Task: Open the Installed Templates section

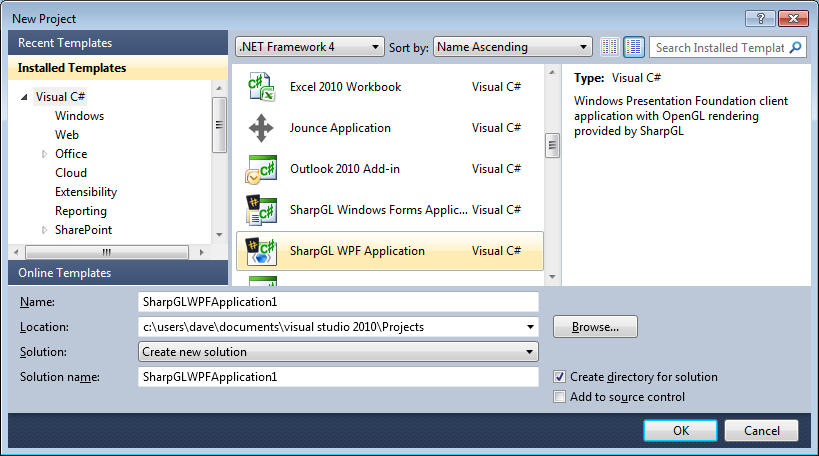Action: 118,68
